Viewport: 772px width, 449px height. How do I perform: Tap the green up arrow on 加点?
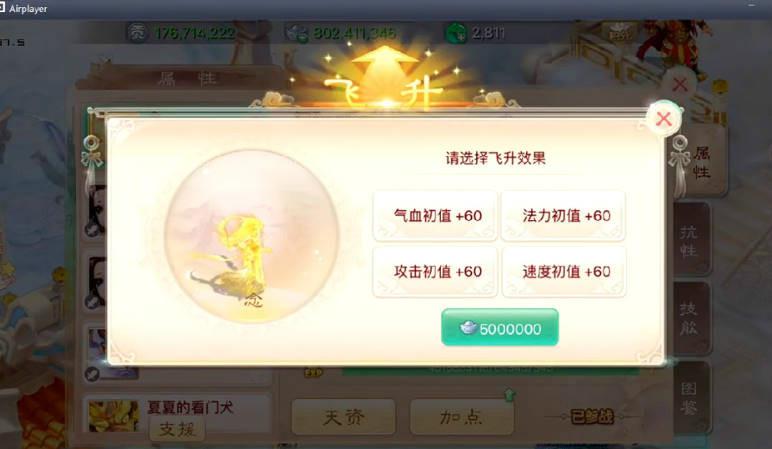click(509, 394)
